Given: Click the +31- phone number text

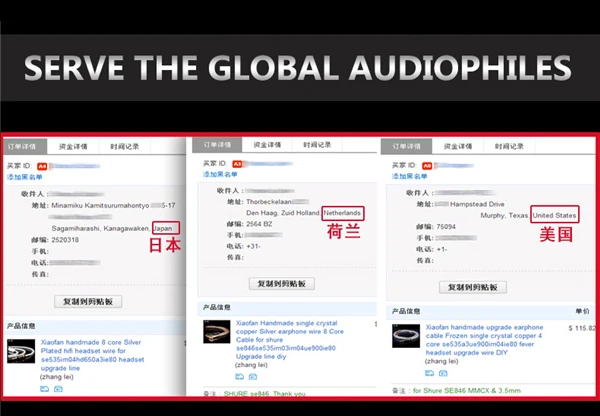Looking at the screenshot, I should click(253, 246).
